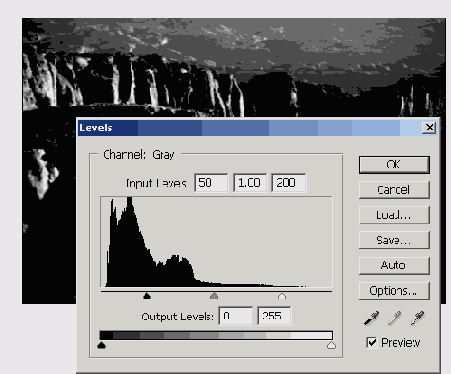Click the white output levels slider

coord(331,345)
